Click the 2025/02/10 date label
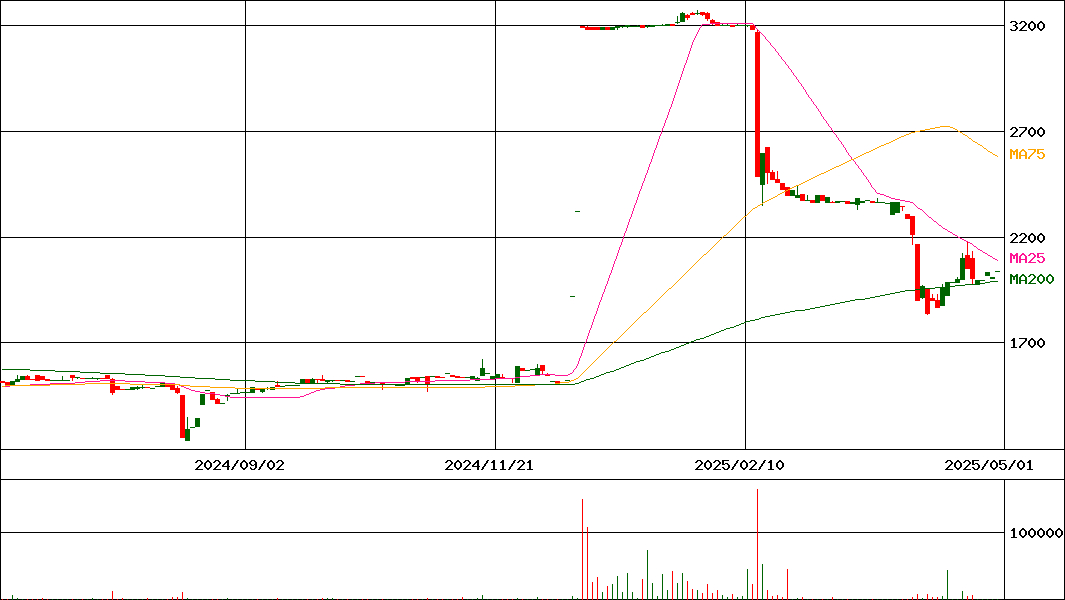This screenshot has height=600, width=1065. pos(740,465)
